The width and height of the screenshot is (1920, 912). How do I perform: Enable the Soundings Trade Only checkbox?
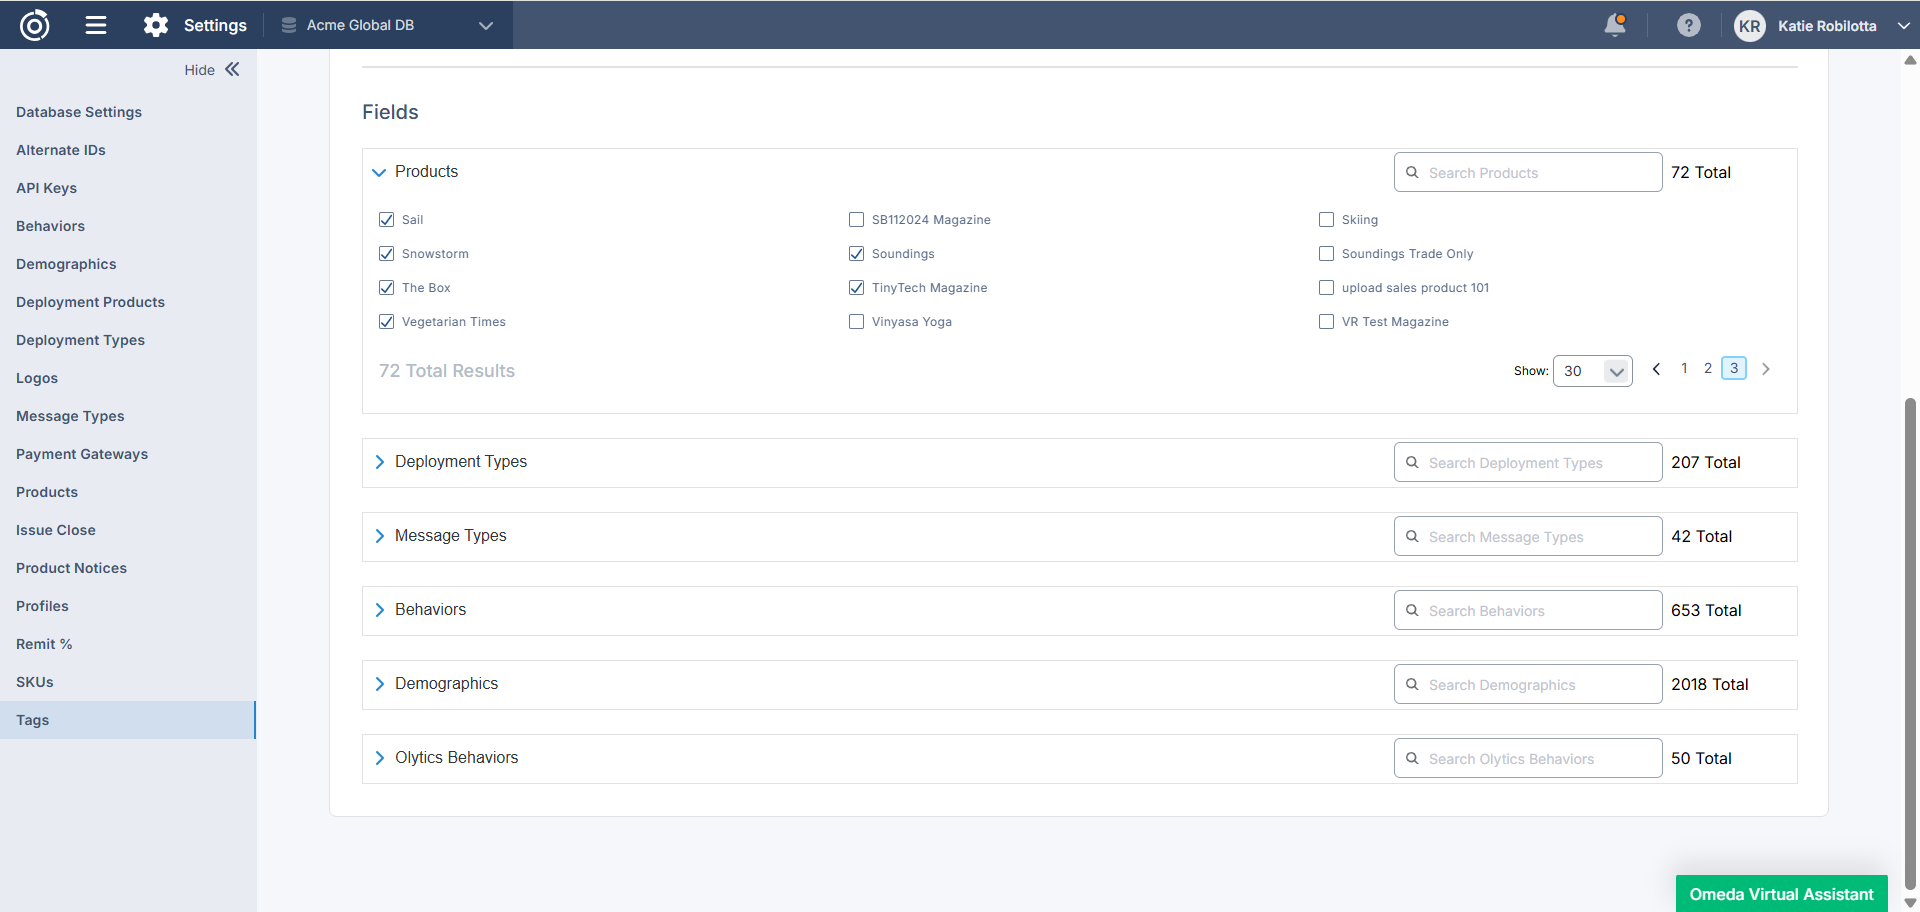coord(1327,254)
